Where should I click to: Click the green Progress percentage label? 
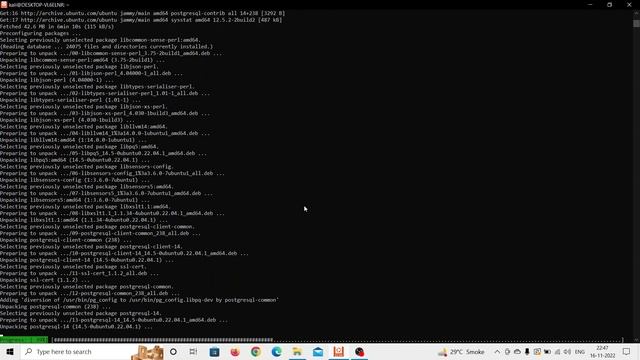(24, 340)
